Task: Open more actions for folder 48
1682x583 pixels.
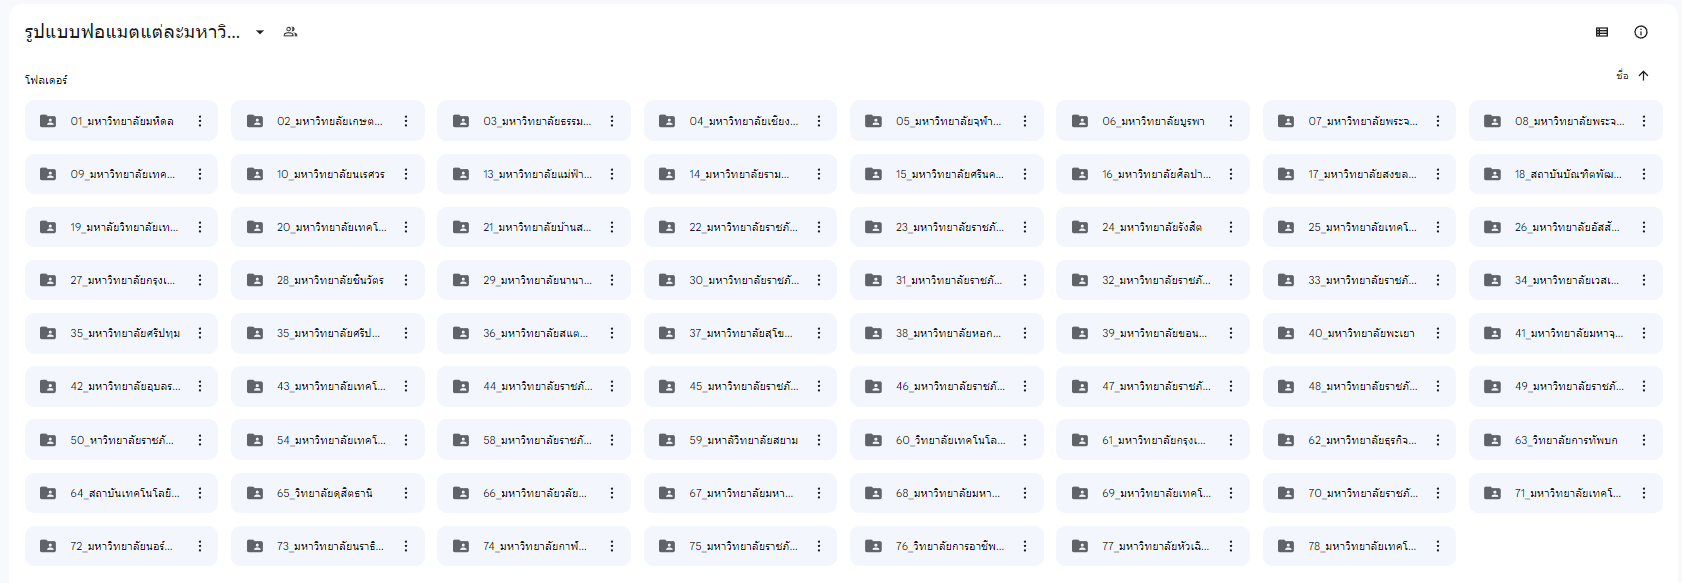Action: [x=1438, y=386]
